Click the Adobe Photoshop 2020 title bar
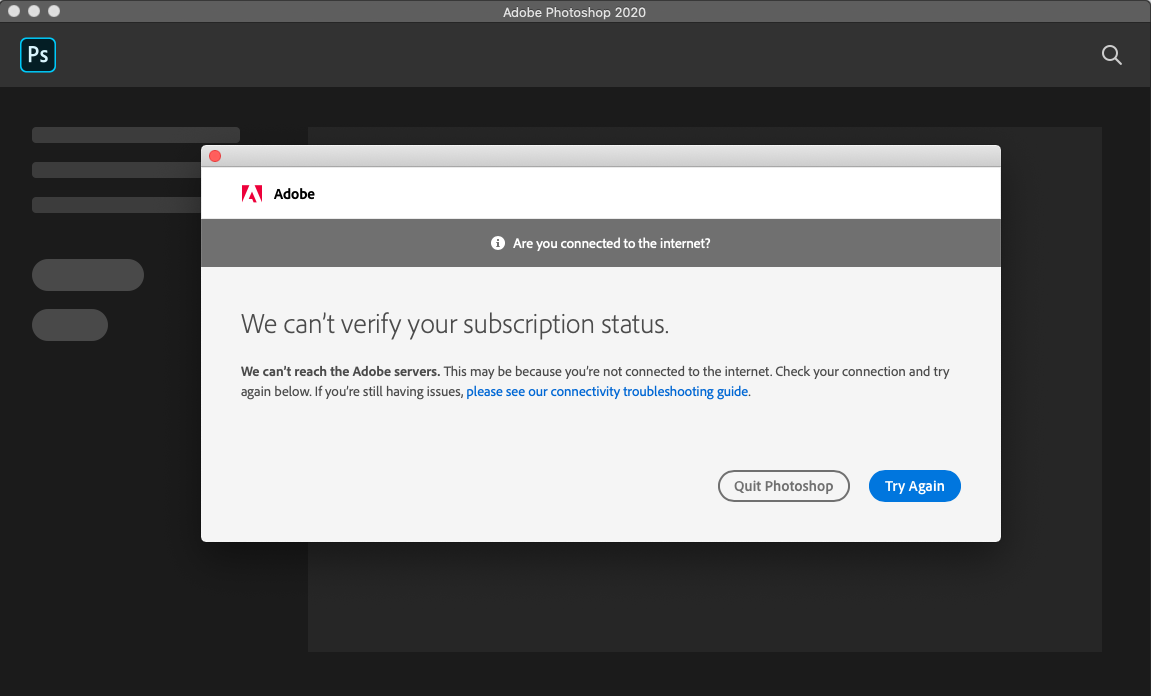Image resolution: width=1151 pixels, height=696 pixels. [x=575, y=12]
